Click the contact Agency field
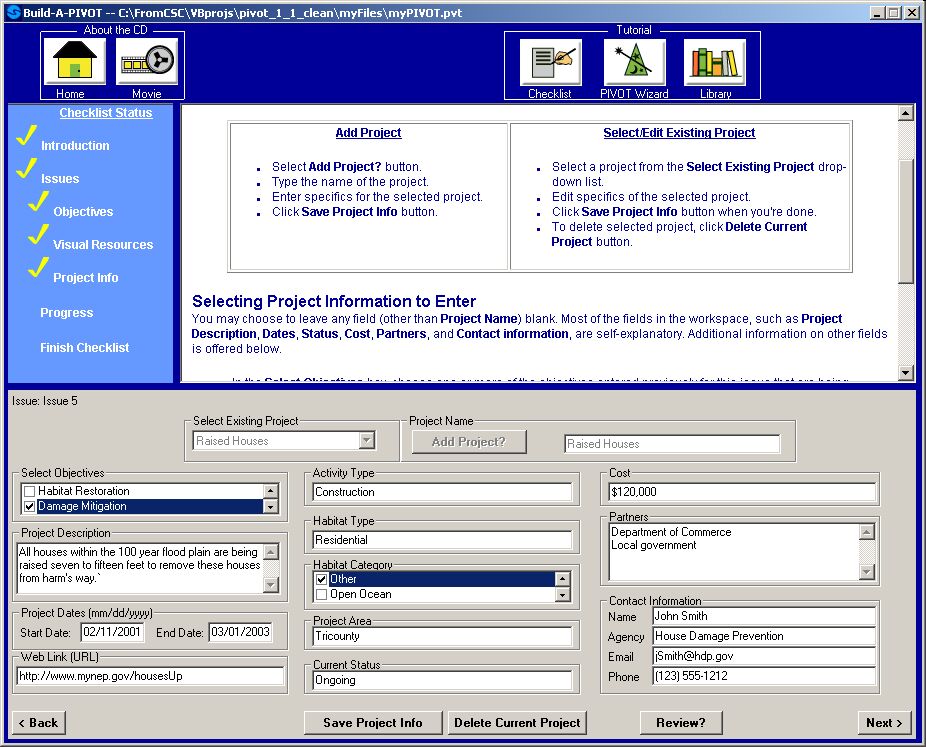Image resolution: width=926 pixels, height=747 pixels. coord(764,636)
